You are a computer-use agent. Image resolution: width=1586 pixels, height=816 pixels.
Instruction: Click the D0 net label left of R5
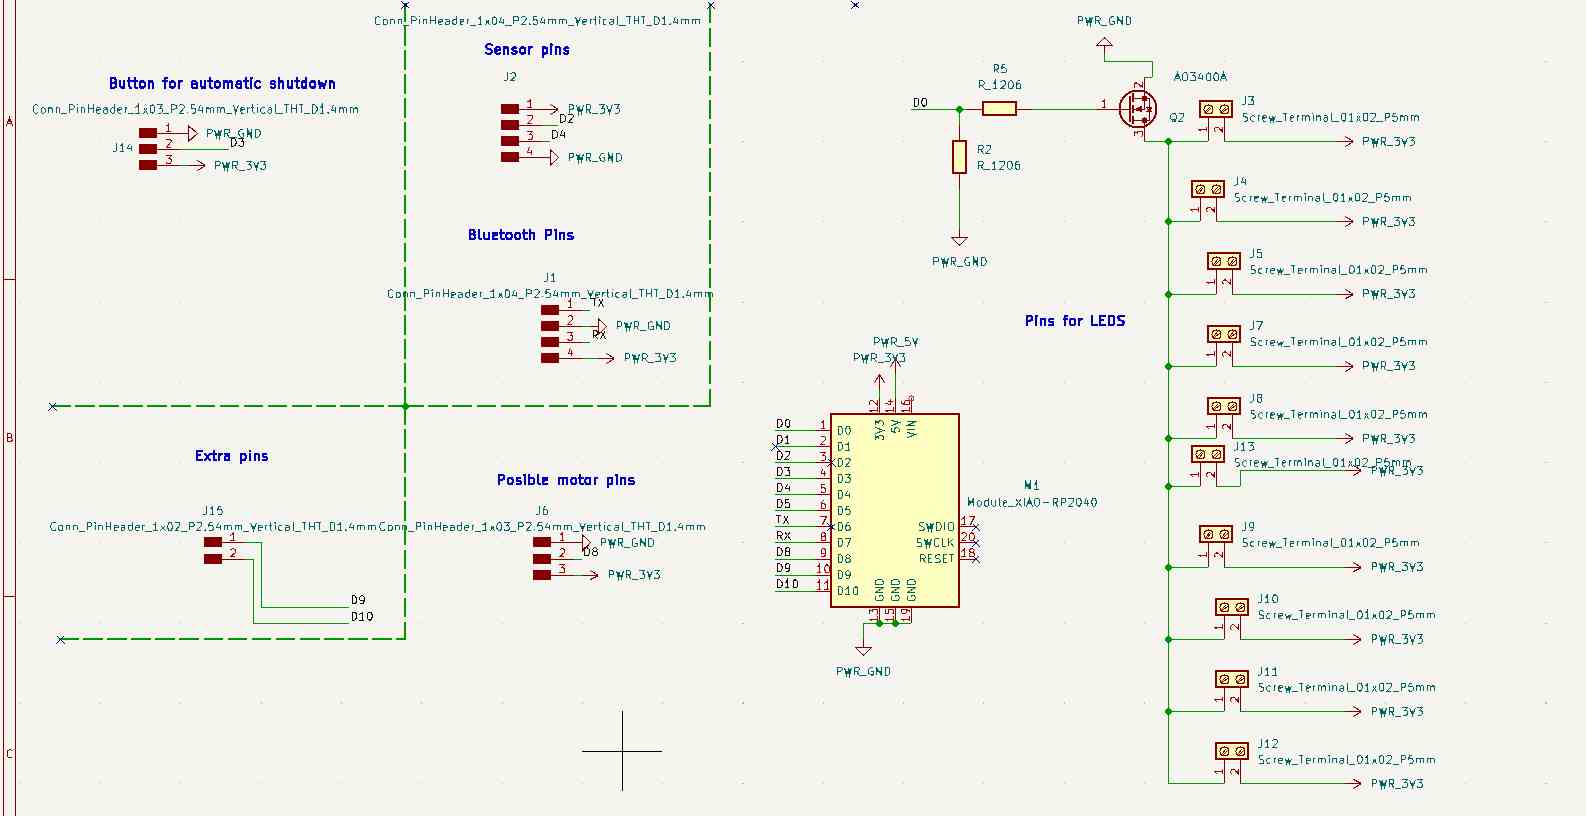(x=920, y=102)
